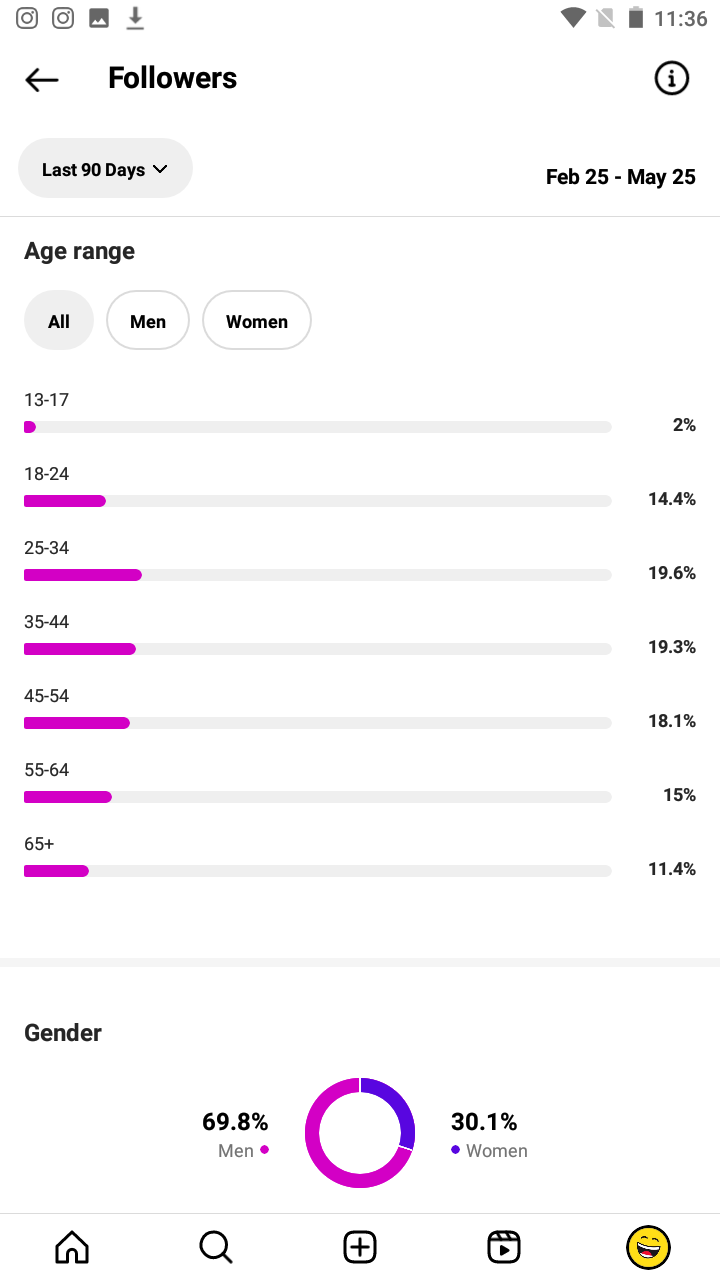Open the Reels icon
The image size is (720, 1280).
click(504, 1247)
